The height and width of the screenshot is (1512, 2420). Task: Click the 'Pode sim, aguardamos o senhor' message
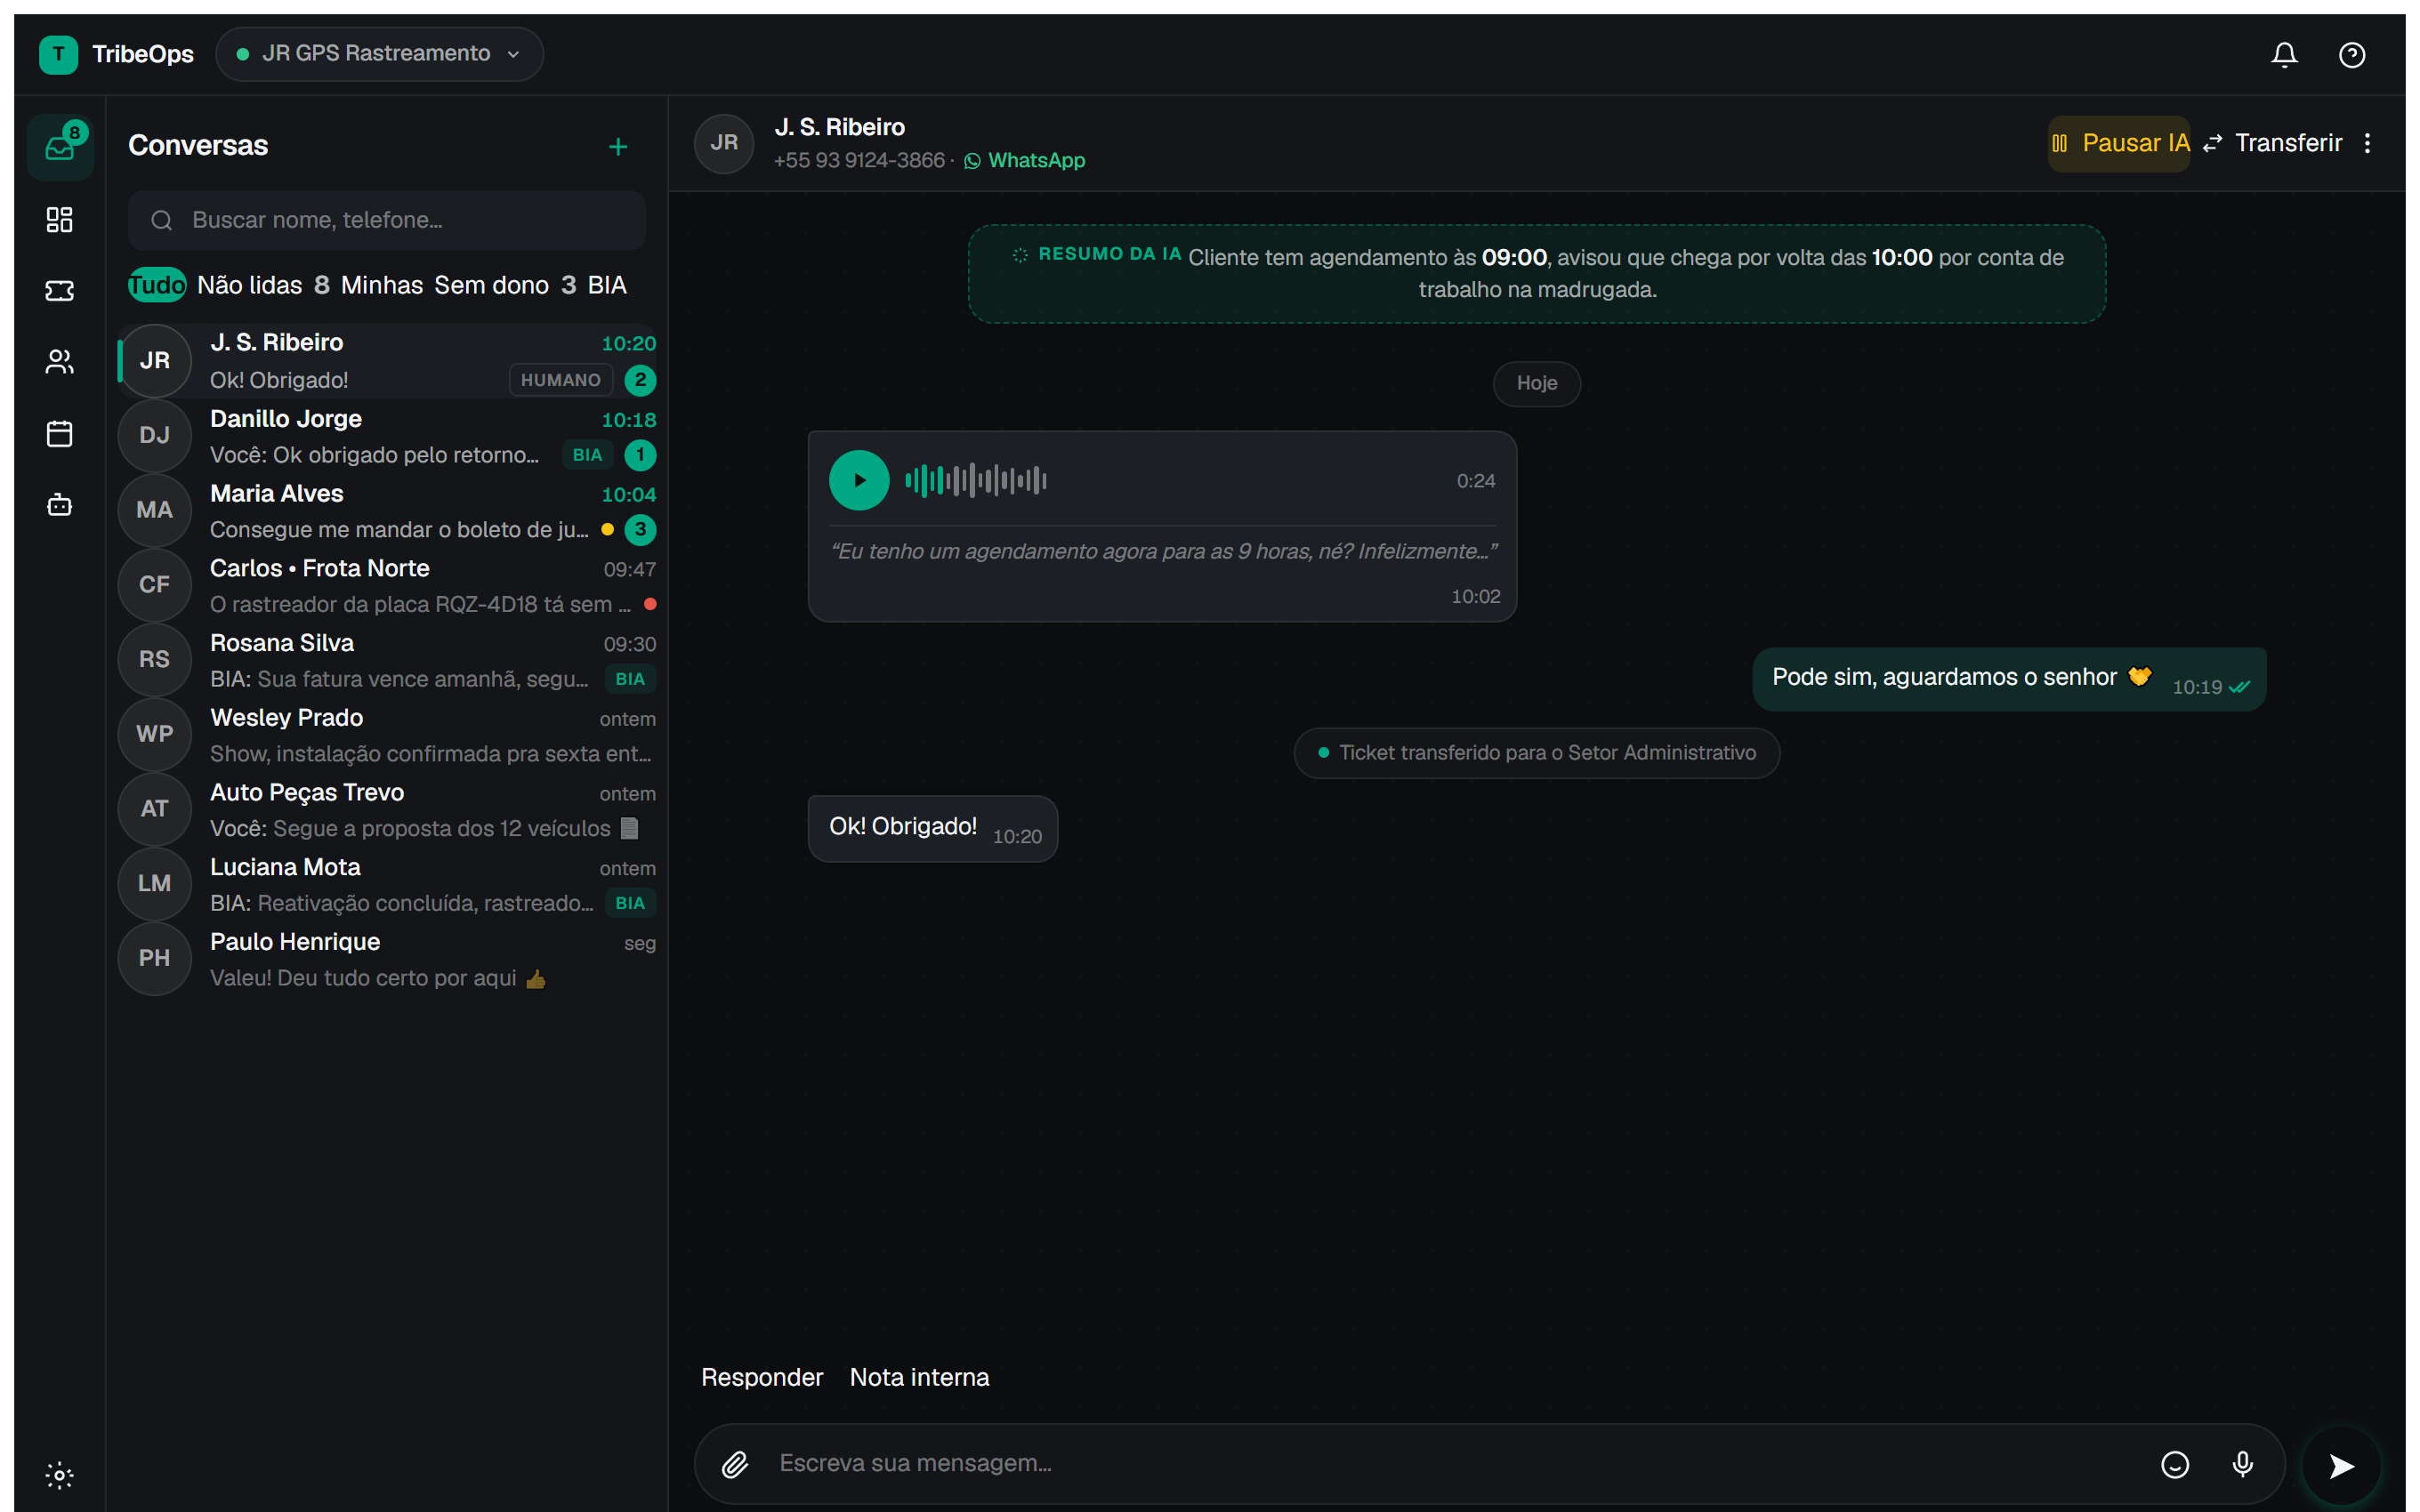click(x=2009, y=679)
